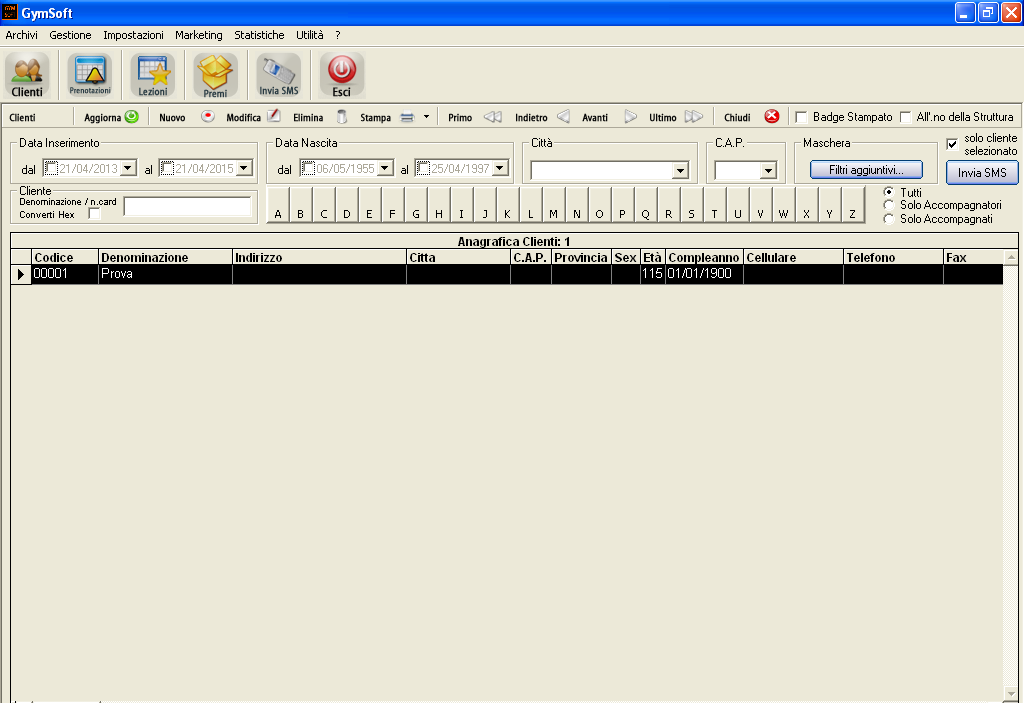This screenshot has height=703, width=1024.
Task: Sort by the Codice column header
Action: (x=65, y=257)
